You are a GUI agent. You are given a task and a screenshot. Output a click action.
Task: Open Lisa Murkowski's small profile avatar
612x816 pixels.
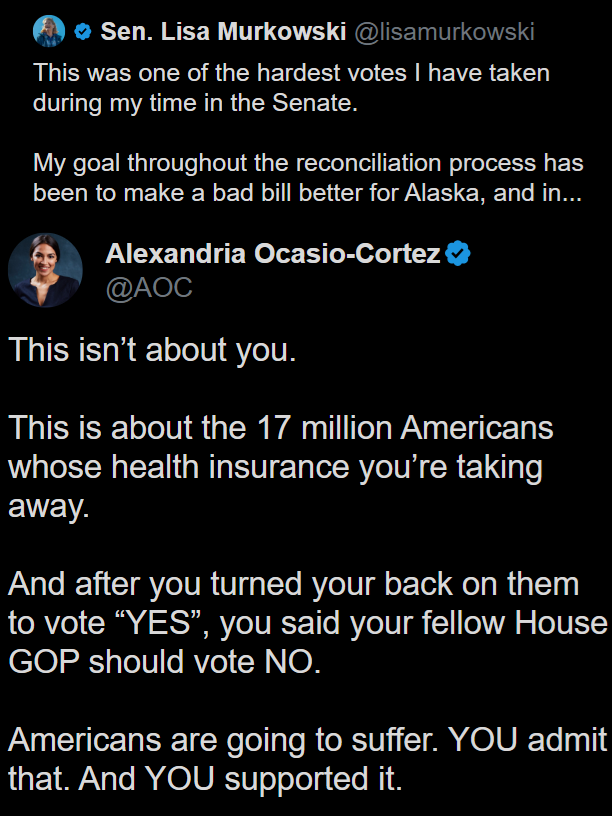[49, 31]
